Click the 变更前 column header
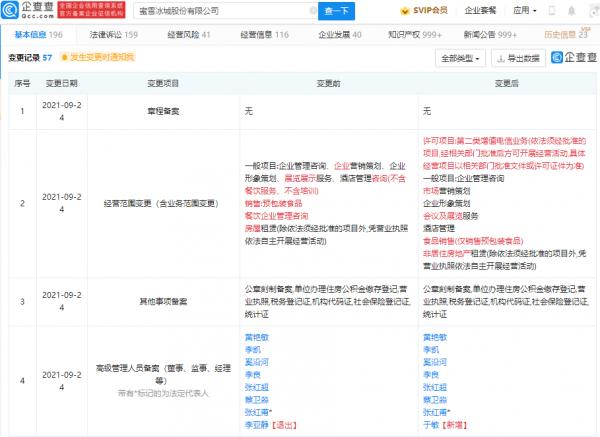600x437 pixels. pos(328,83)
